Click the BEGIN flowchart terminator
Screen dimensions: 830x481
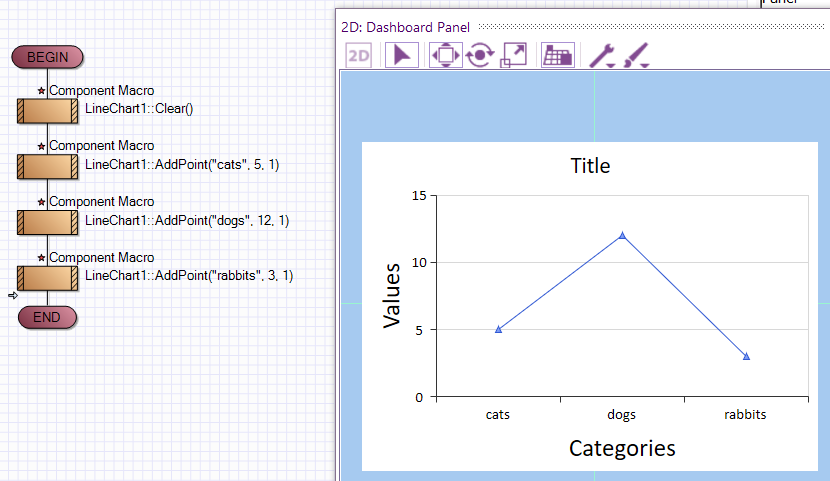(47, 57)
